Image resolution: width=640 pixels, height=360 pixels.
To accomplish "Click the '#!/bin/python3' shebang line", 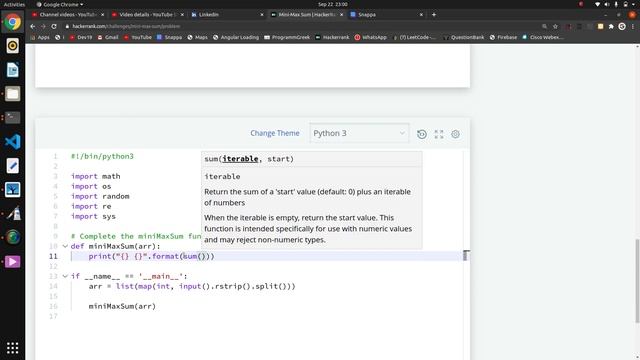I will tap(102, 156).
